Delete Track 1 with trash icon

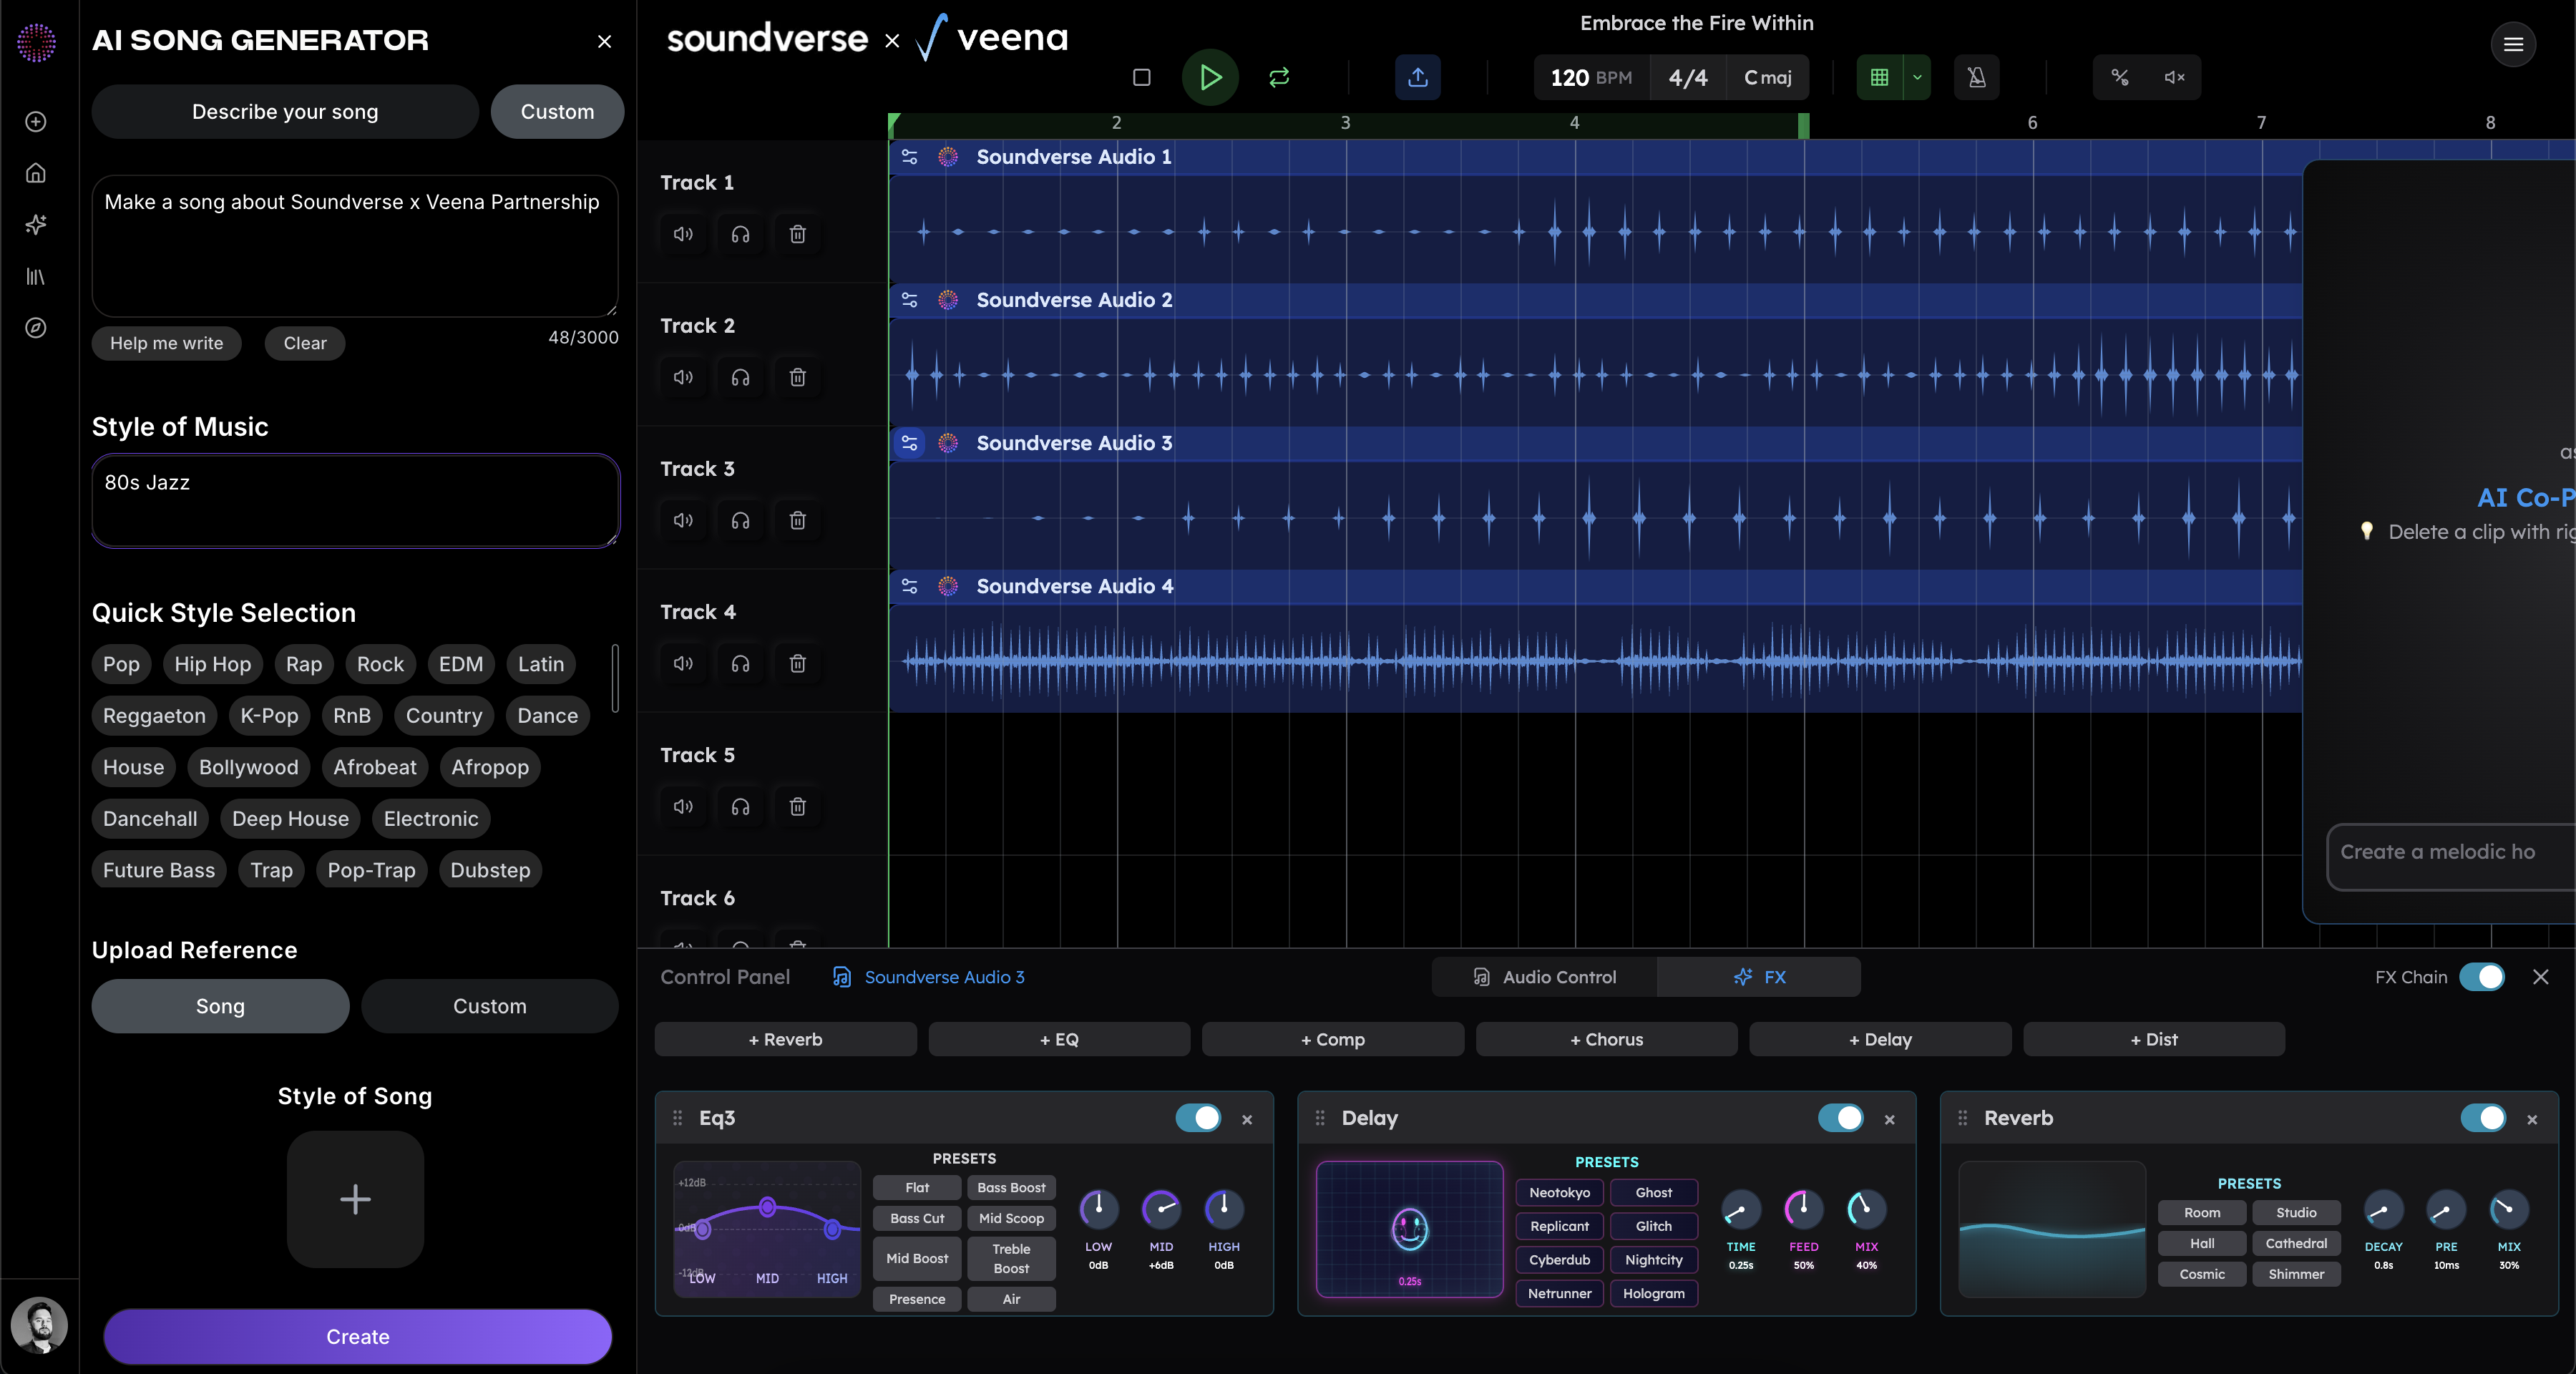click(797, 234)
